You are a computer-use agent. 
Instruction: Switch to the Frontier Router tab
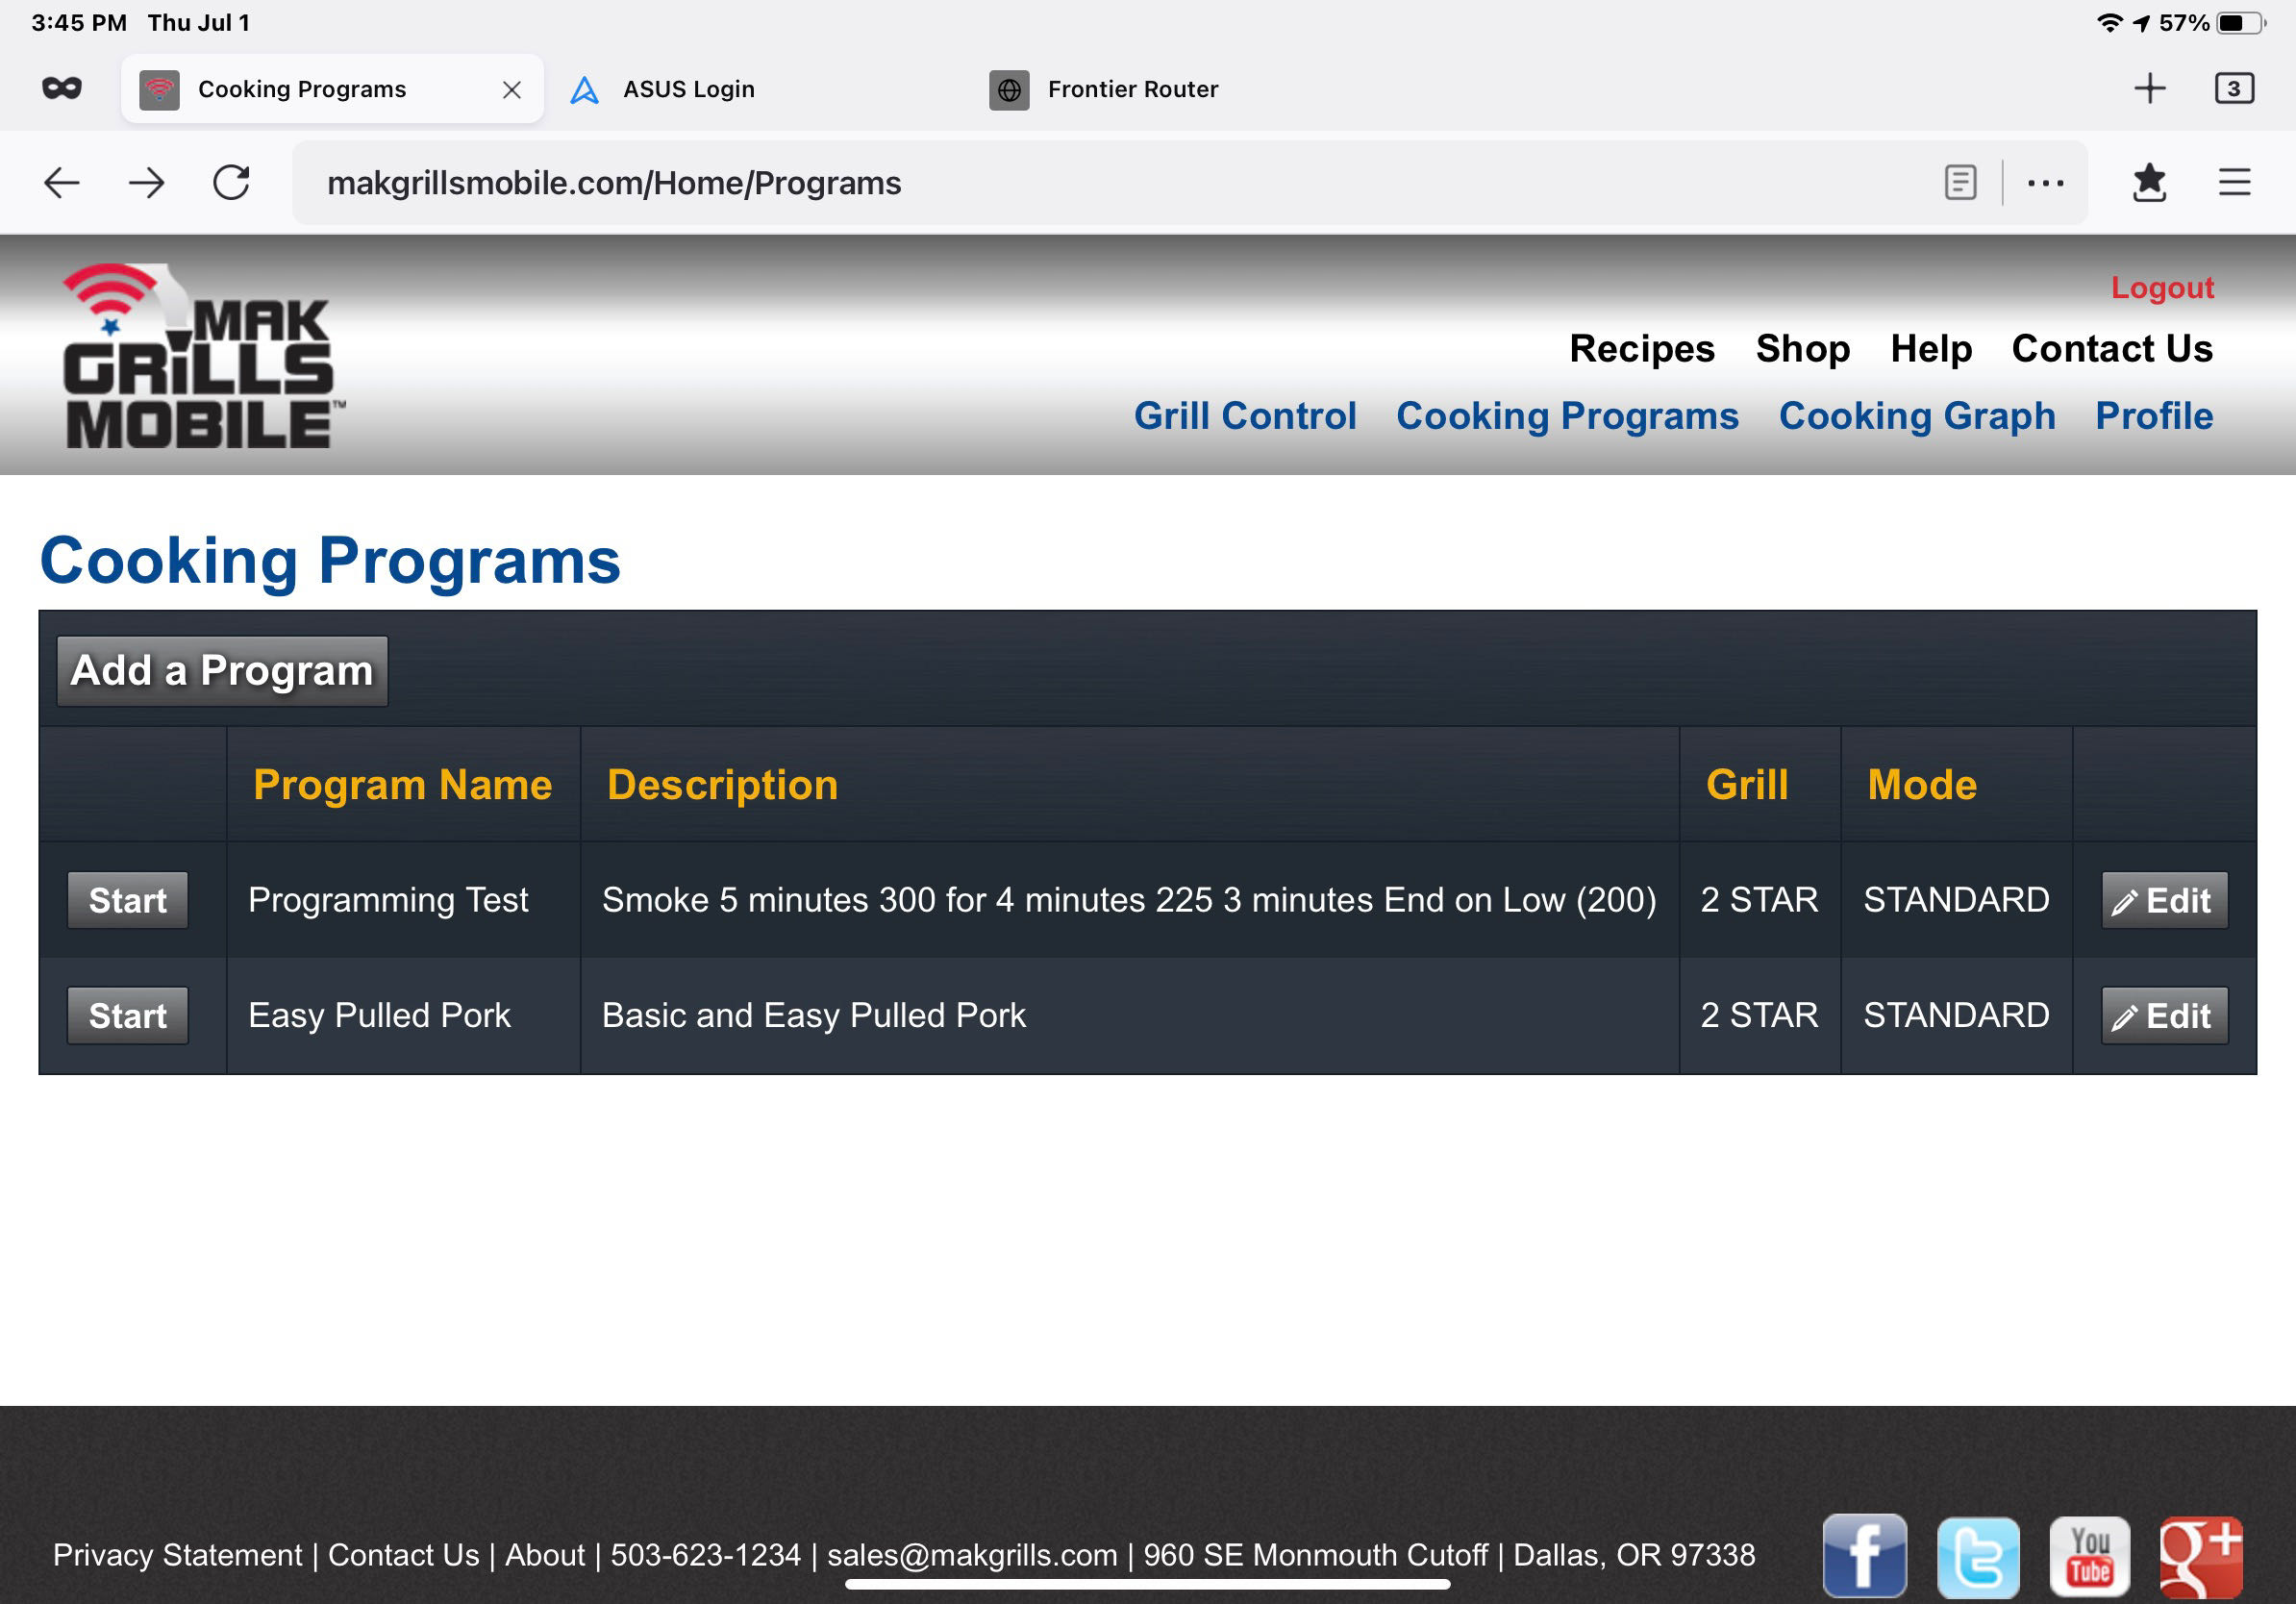[x=1132, y=89]
